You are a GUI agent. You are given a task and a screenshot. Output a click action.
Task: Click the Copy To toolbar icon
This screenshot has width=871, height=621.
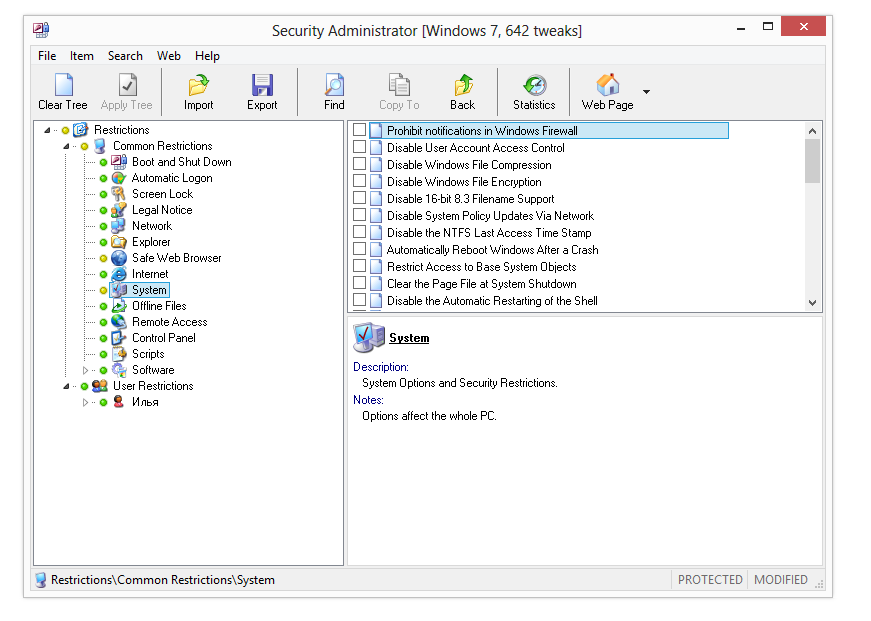(x=399, y=85)
